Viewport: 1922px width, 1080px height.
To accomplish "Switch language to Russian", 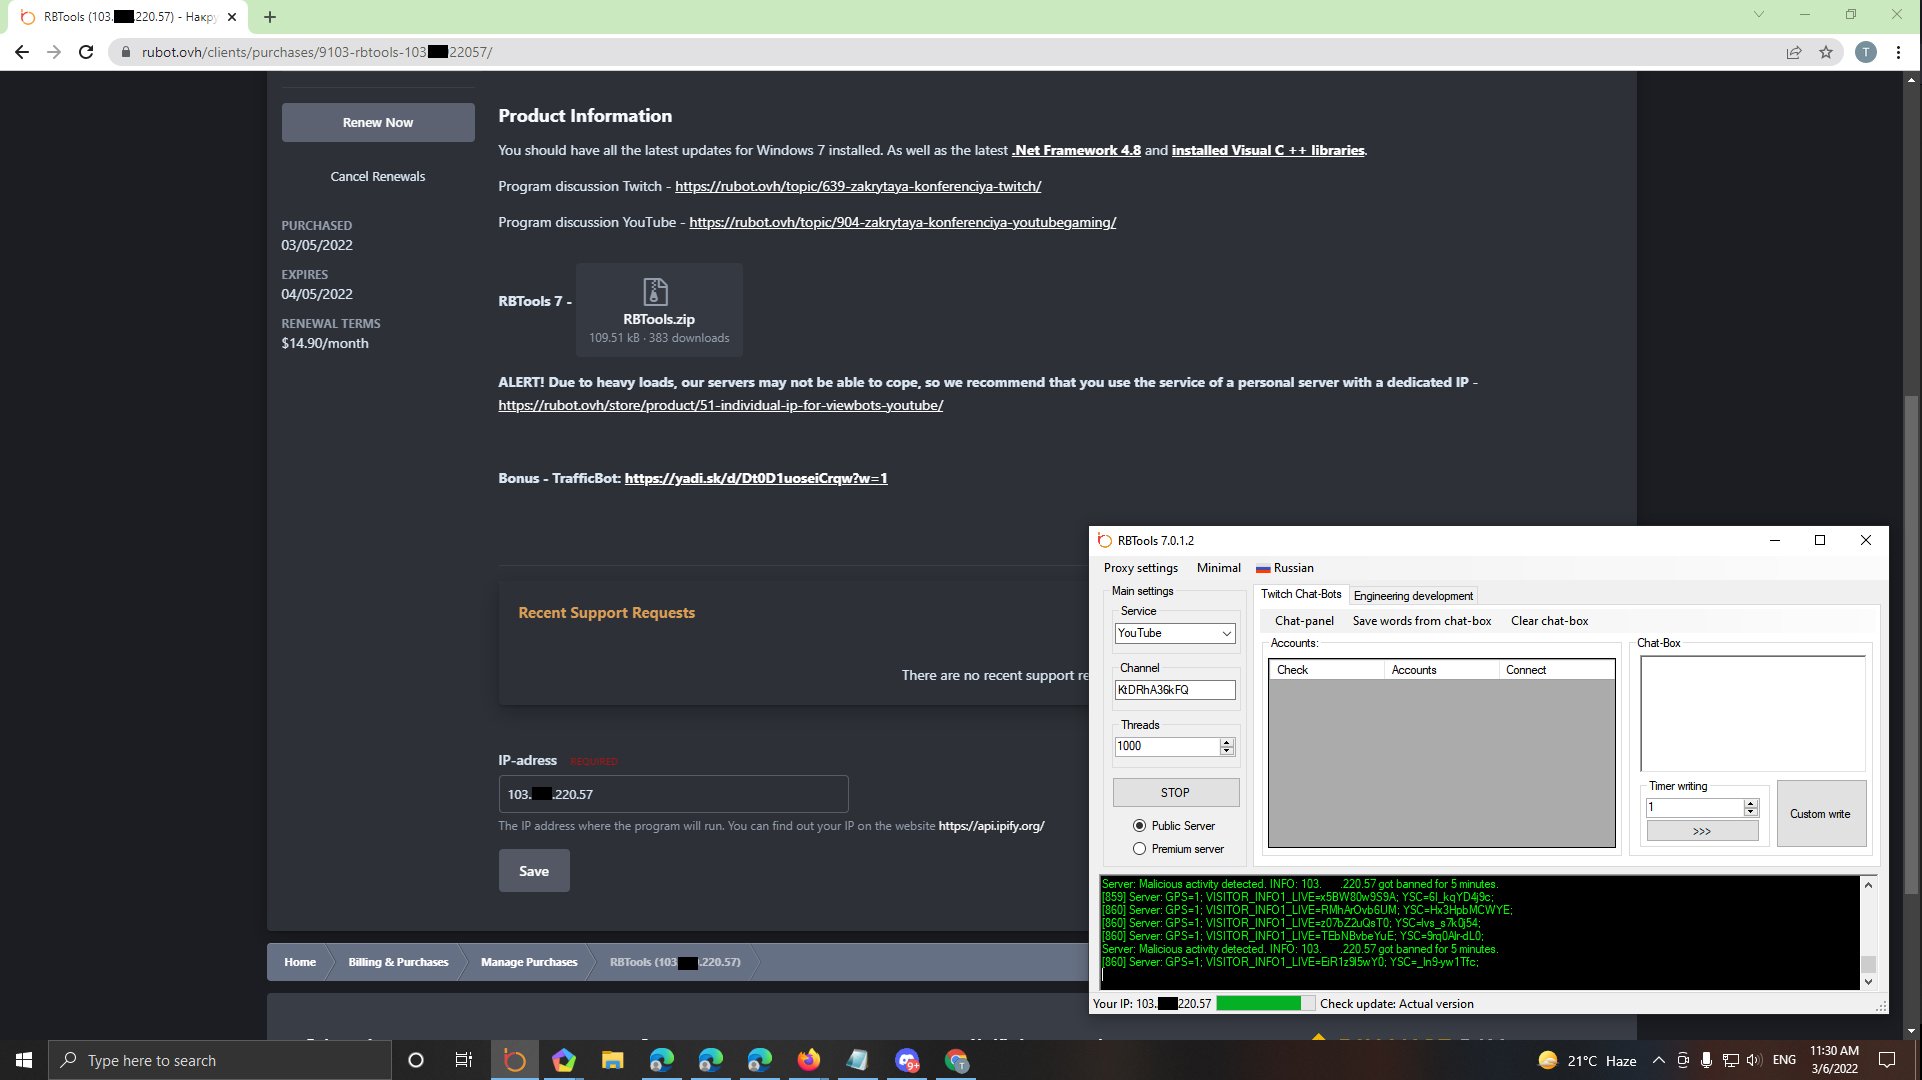I will tap(1285, 568).
